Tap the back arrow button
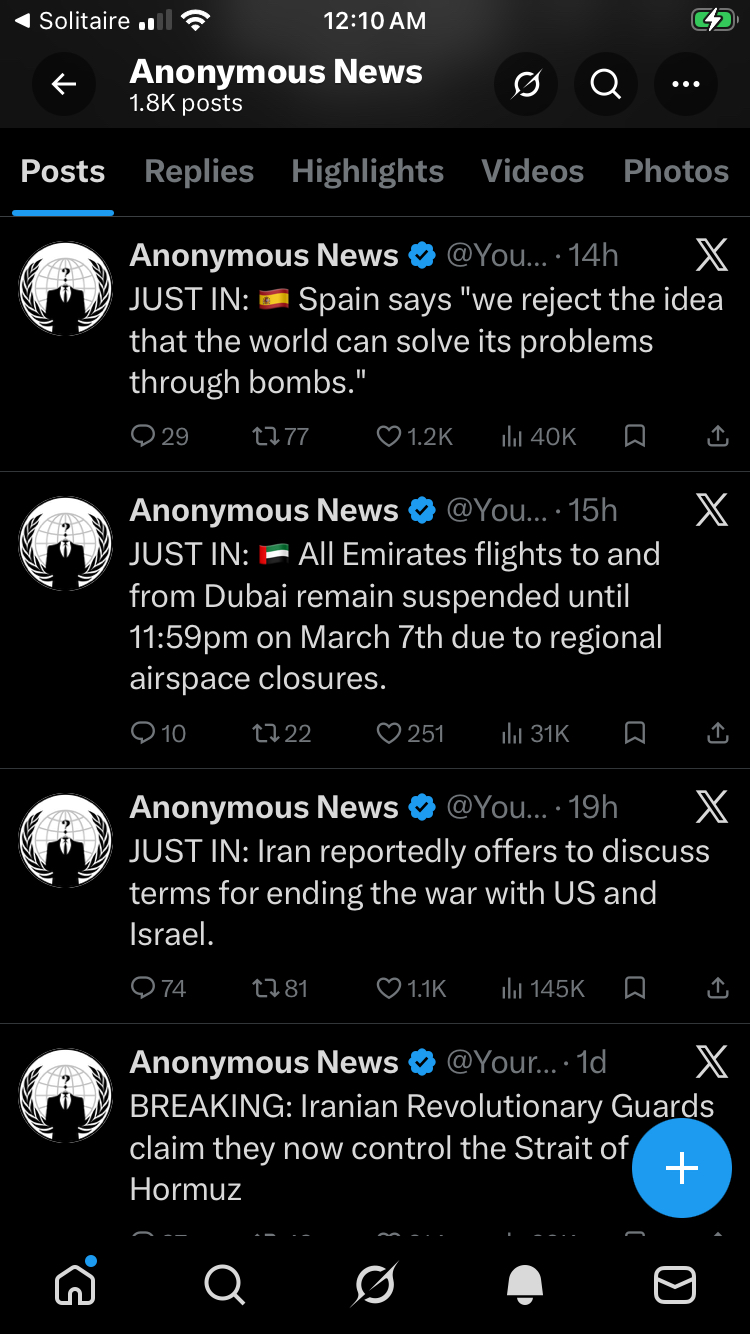 pos(64,85)
